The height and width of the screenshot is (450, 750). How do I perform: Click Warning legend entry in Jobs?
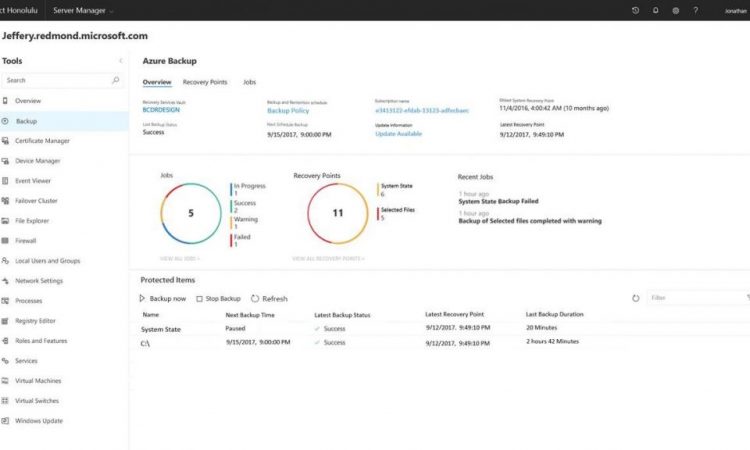click(244, 223)
